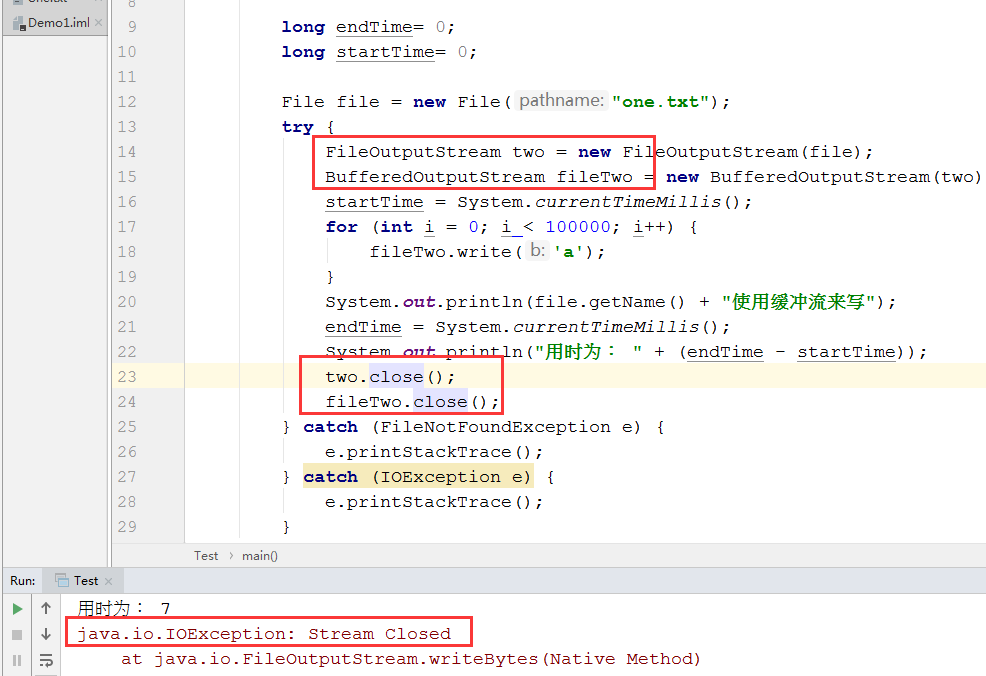
Task: Click java.io.IOException: Stream Closed output
Action: tap(264, 634)
